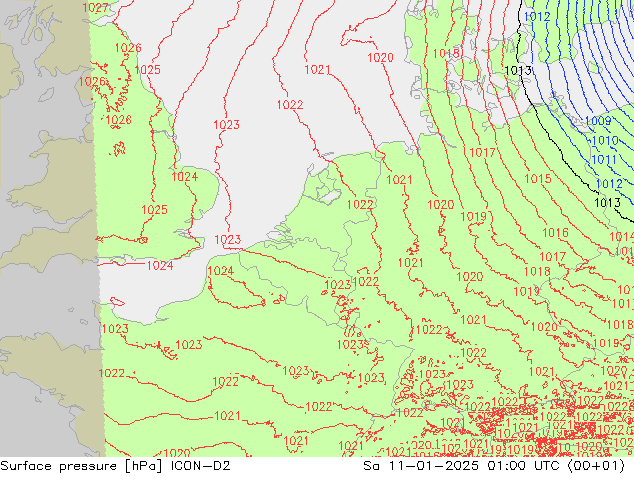This screenshot has height=490, width=634.
Task: Click the 'Sa 11-01-2025 01:00 UTC (00+01)' timestamp
Action: coord(494,466)
